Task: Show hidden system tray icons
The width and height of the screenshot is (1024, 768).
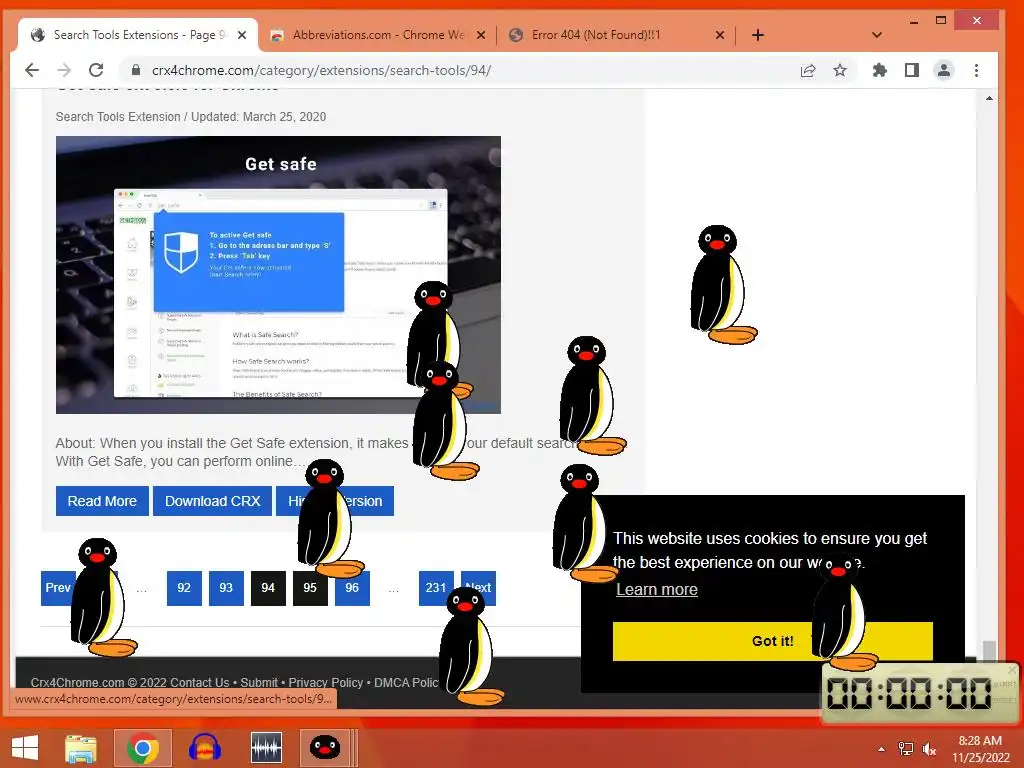Action: pos(882,749)
